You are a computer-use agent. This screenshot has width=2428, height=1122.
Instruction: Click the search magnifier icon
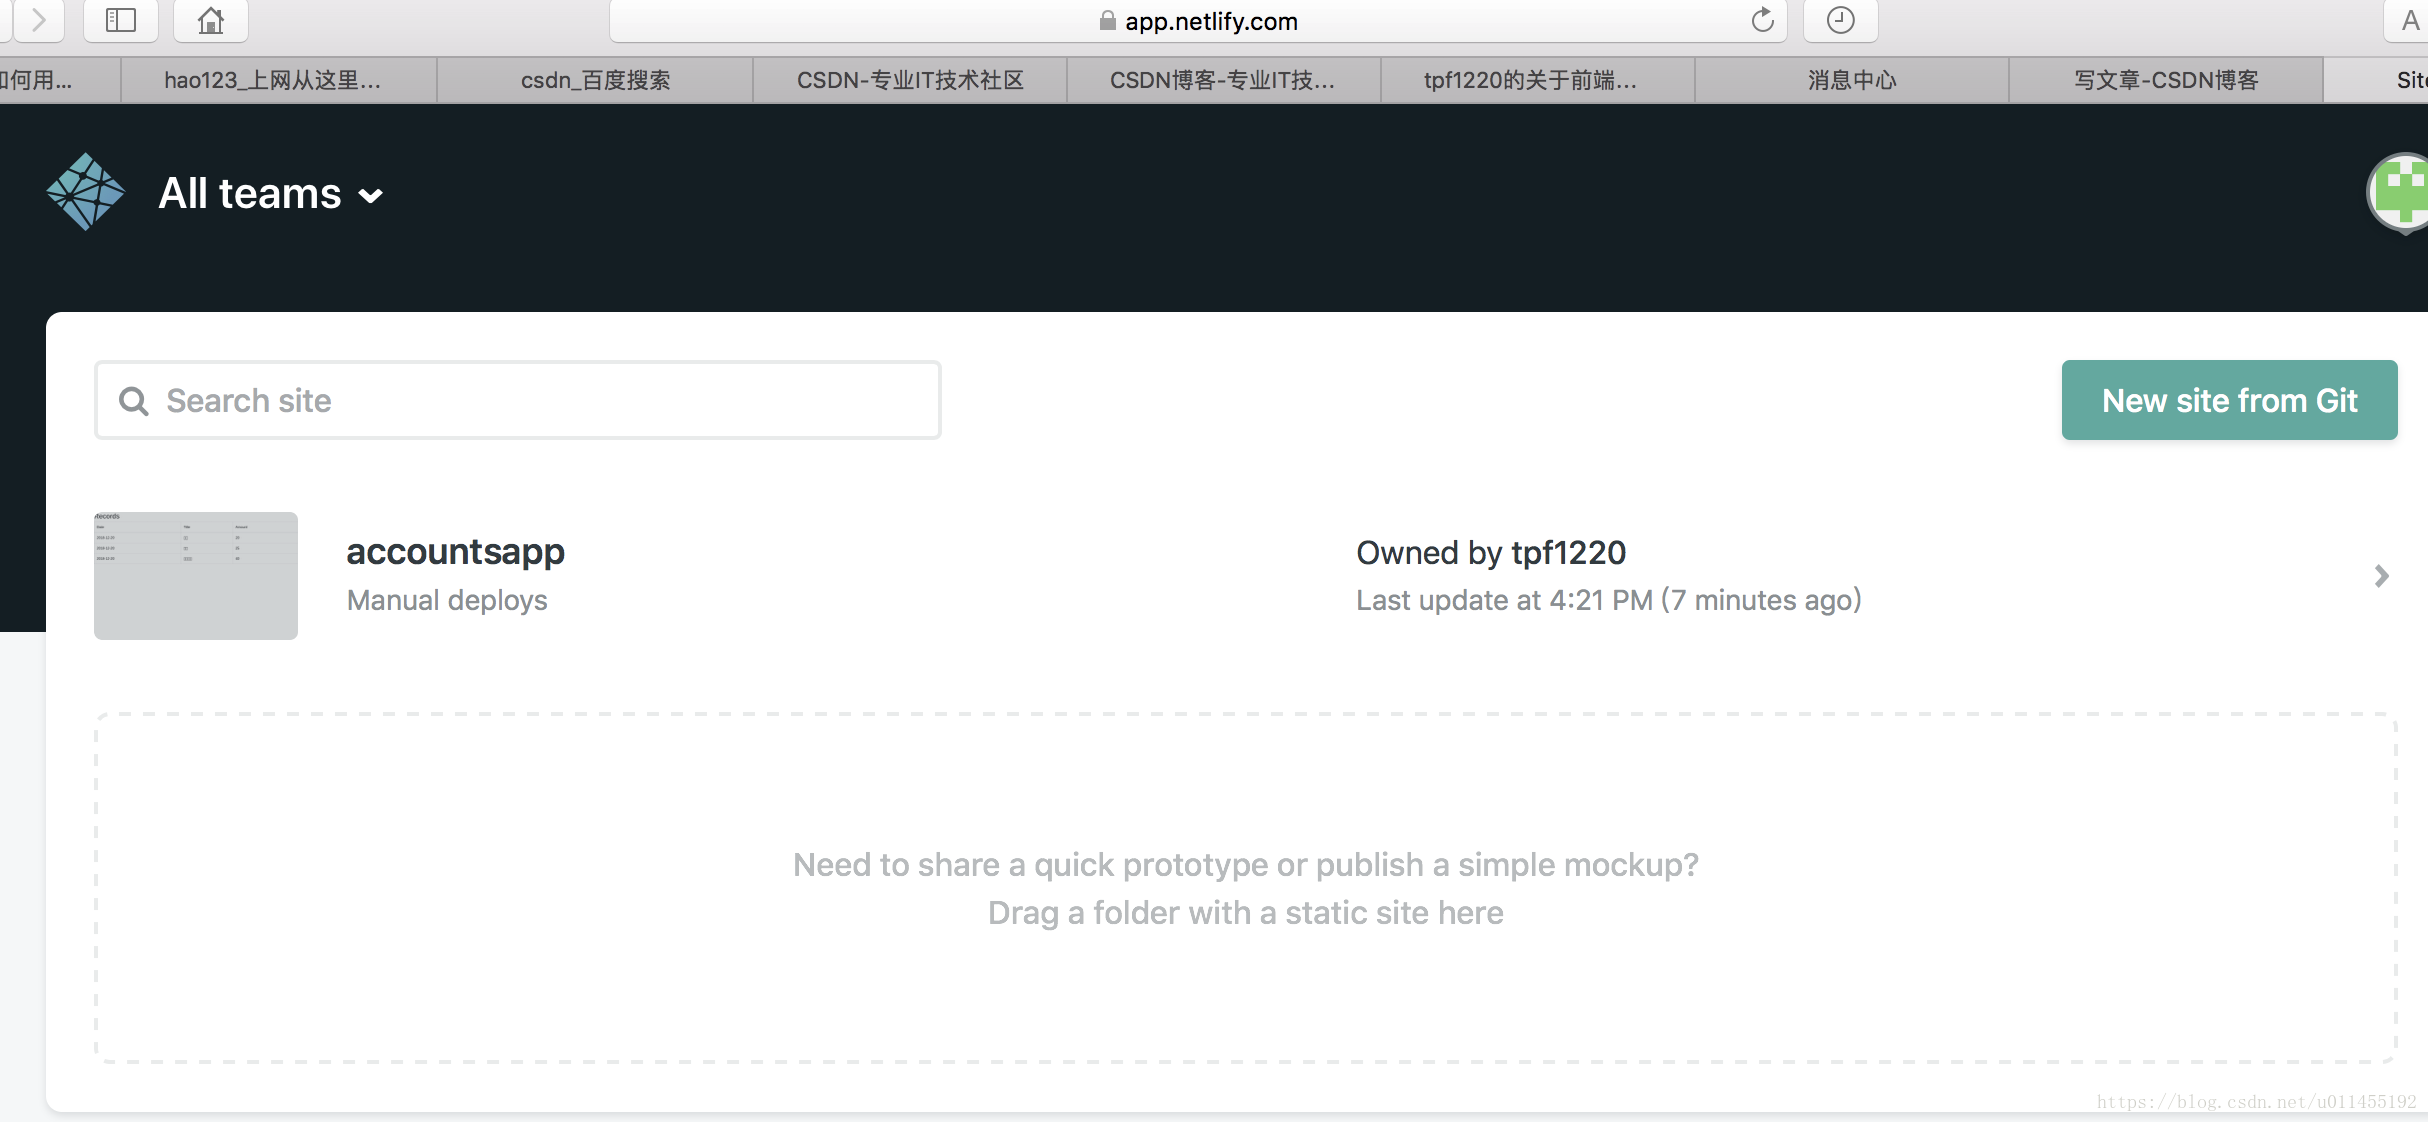134,401
